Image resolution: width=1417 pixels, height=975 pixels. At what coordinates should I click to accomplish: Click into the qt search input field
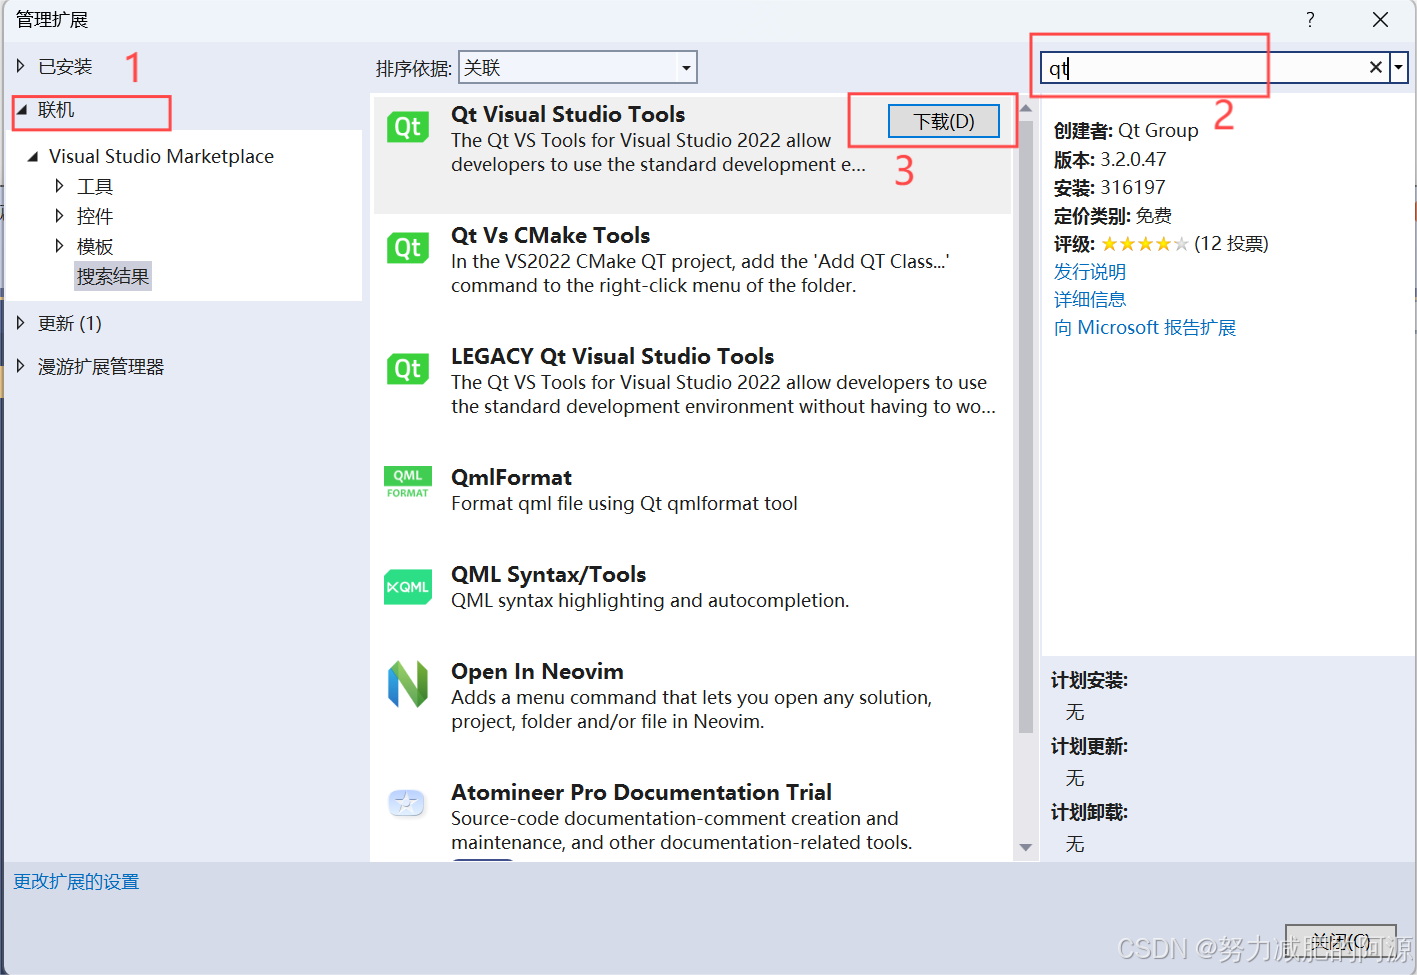[1203, 67]
